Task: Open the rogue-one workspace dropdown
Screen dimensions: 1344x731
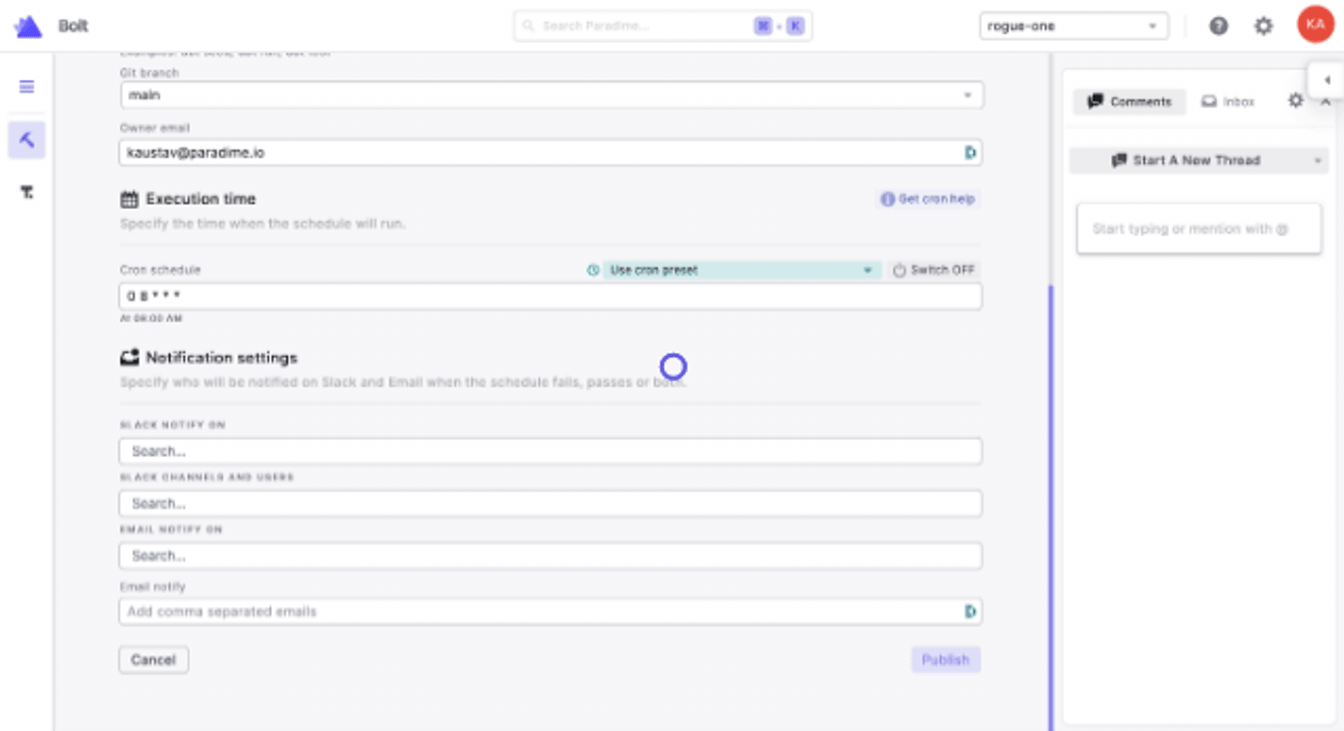Action: [x=1074, y=26]
